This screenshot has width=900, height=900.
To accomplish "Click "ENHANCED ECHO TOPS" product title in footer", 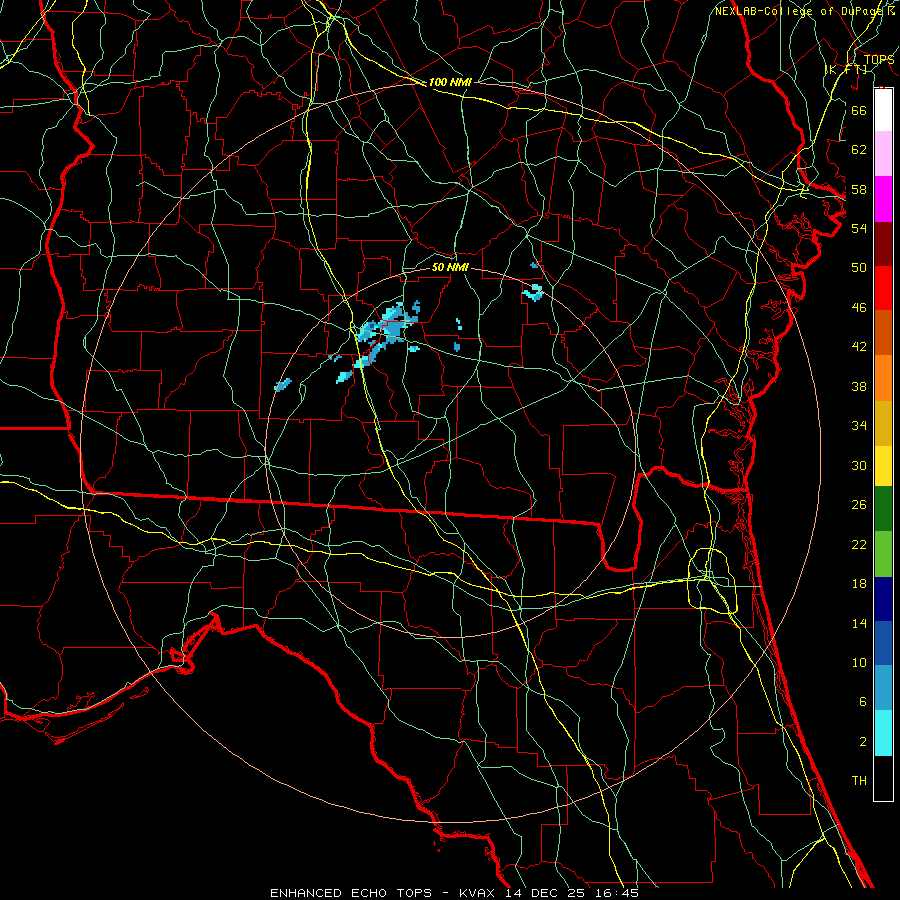I will pos(351,893).
